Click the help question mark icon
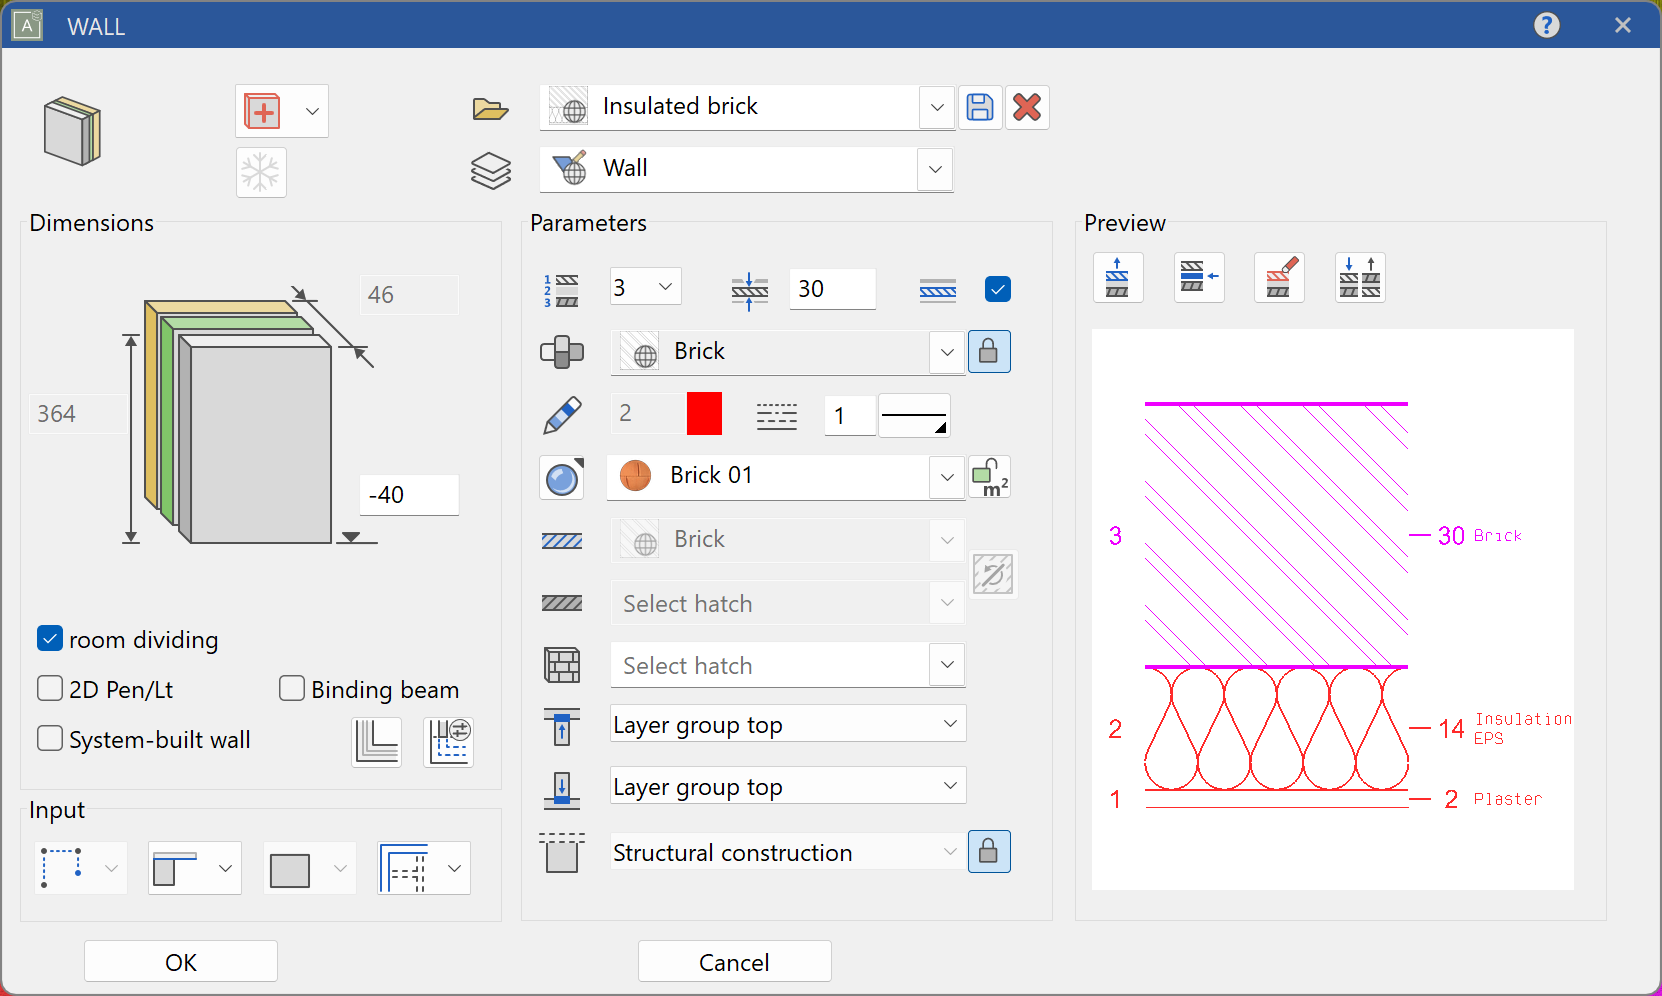Image resolution: width=1662 pixels, height=996 pixels. (x=1547, y=25)
